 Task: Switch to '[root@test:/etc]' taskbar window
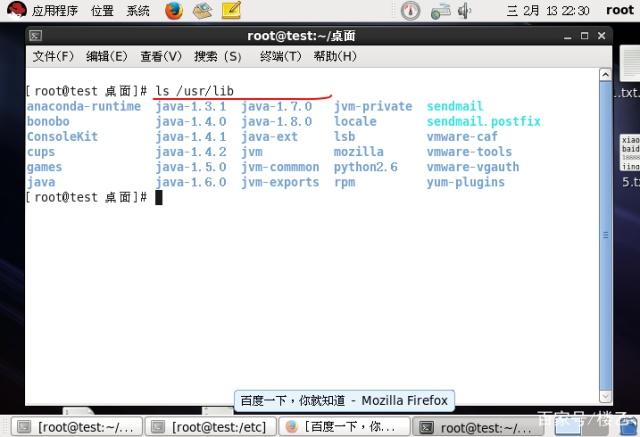(x=211, y=427)
